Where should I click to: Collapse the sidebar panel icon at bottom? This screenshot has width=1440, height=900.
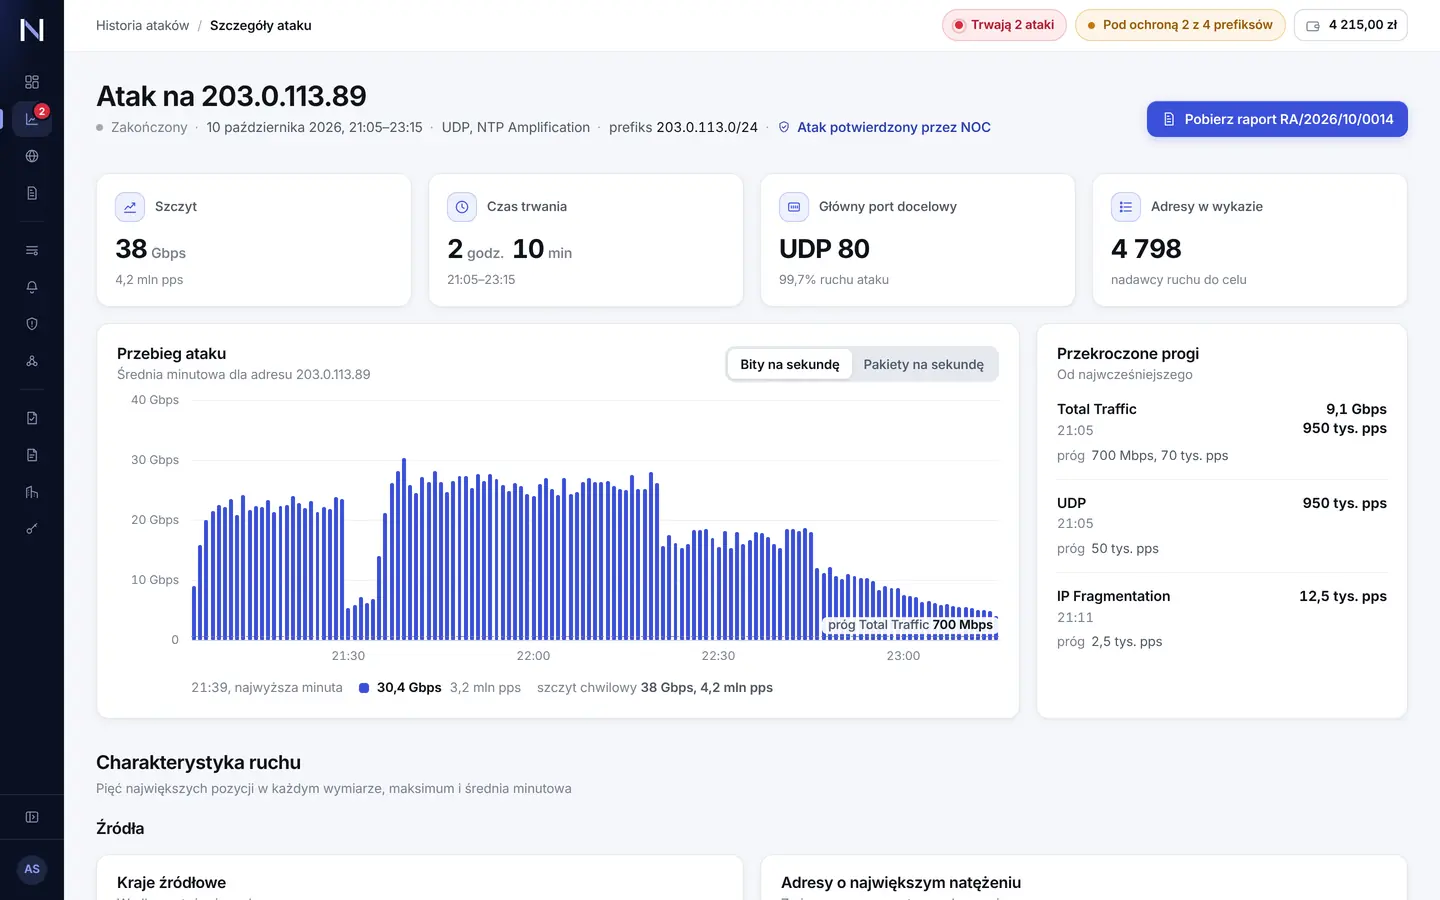point(32,817)
